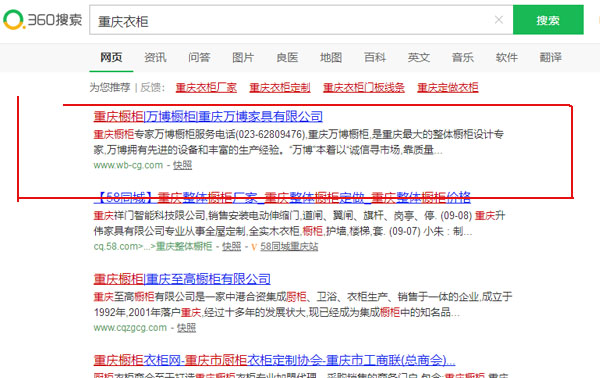Open suggested search 重庆定做衣柜
This screenshot has width=600, height=378.
(x=448, y=88)
